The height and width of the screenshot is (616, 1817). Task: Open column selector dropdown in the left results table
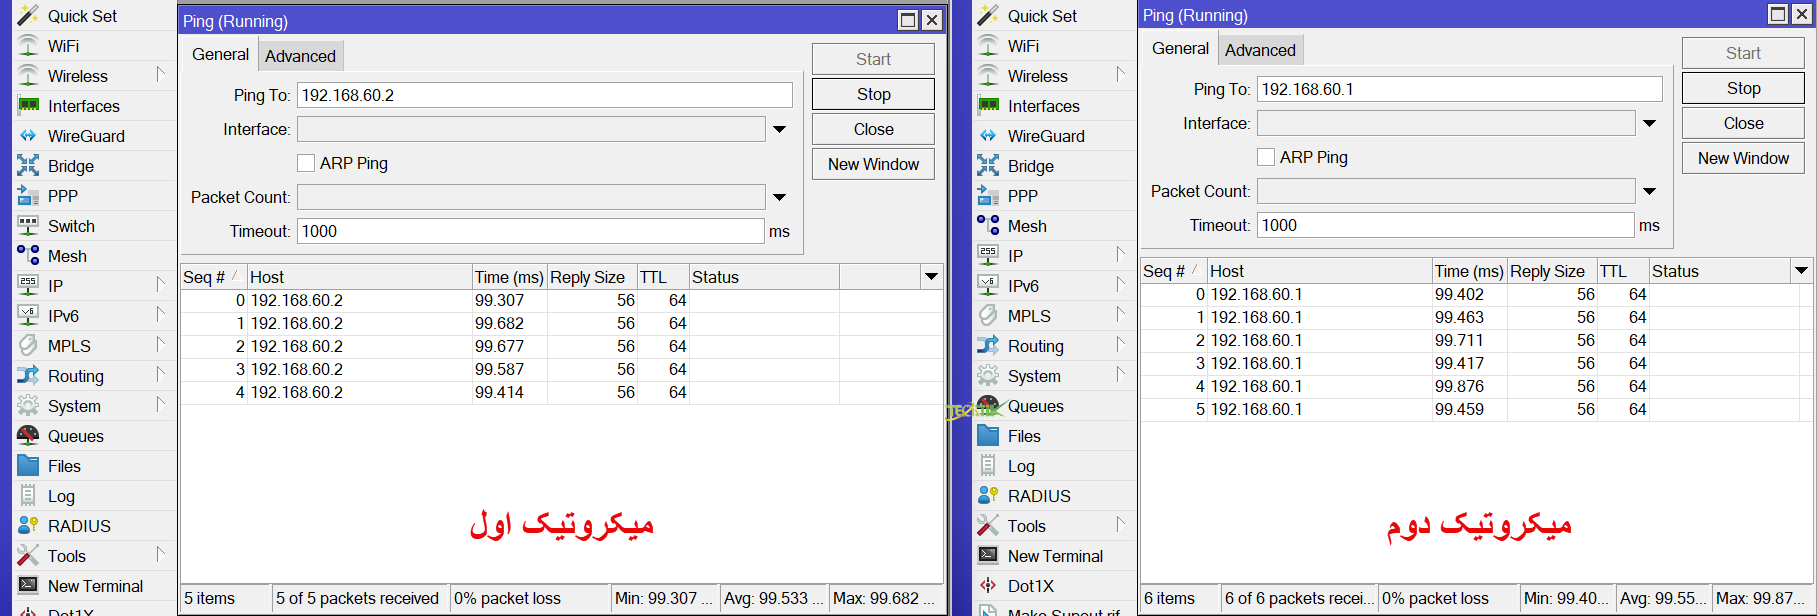931,277
